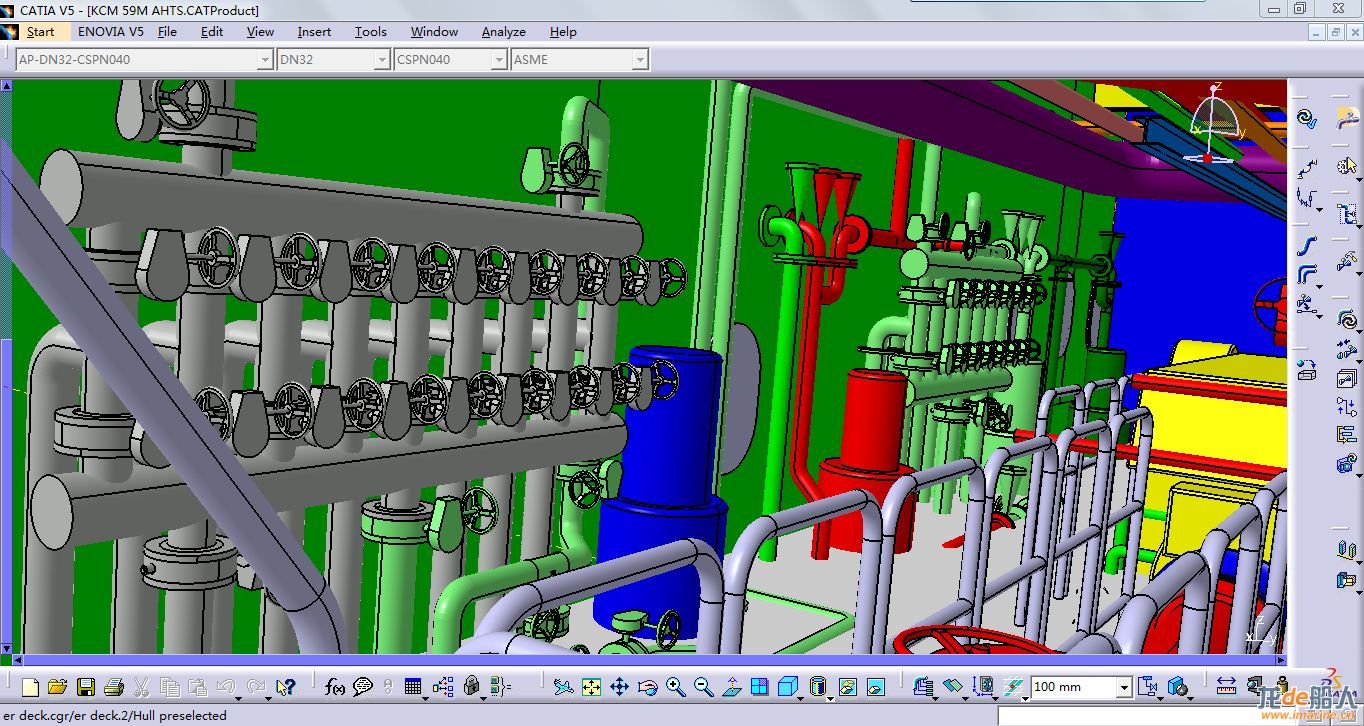Image resolution: width=1364 pixels, height=726 pixels.
Task: Click the Create Multi-View icon
Action: (759, 687)
